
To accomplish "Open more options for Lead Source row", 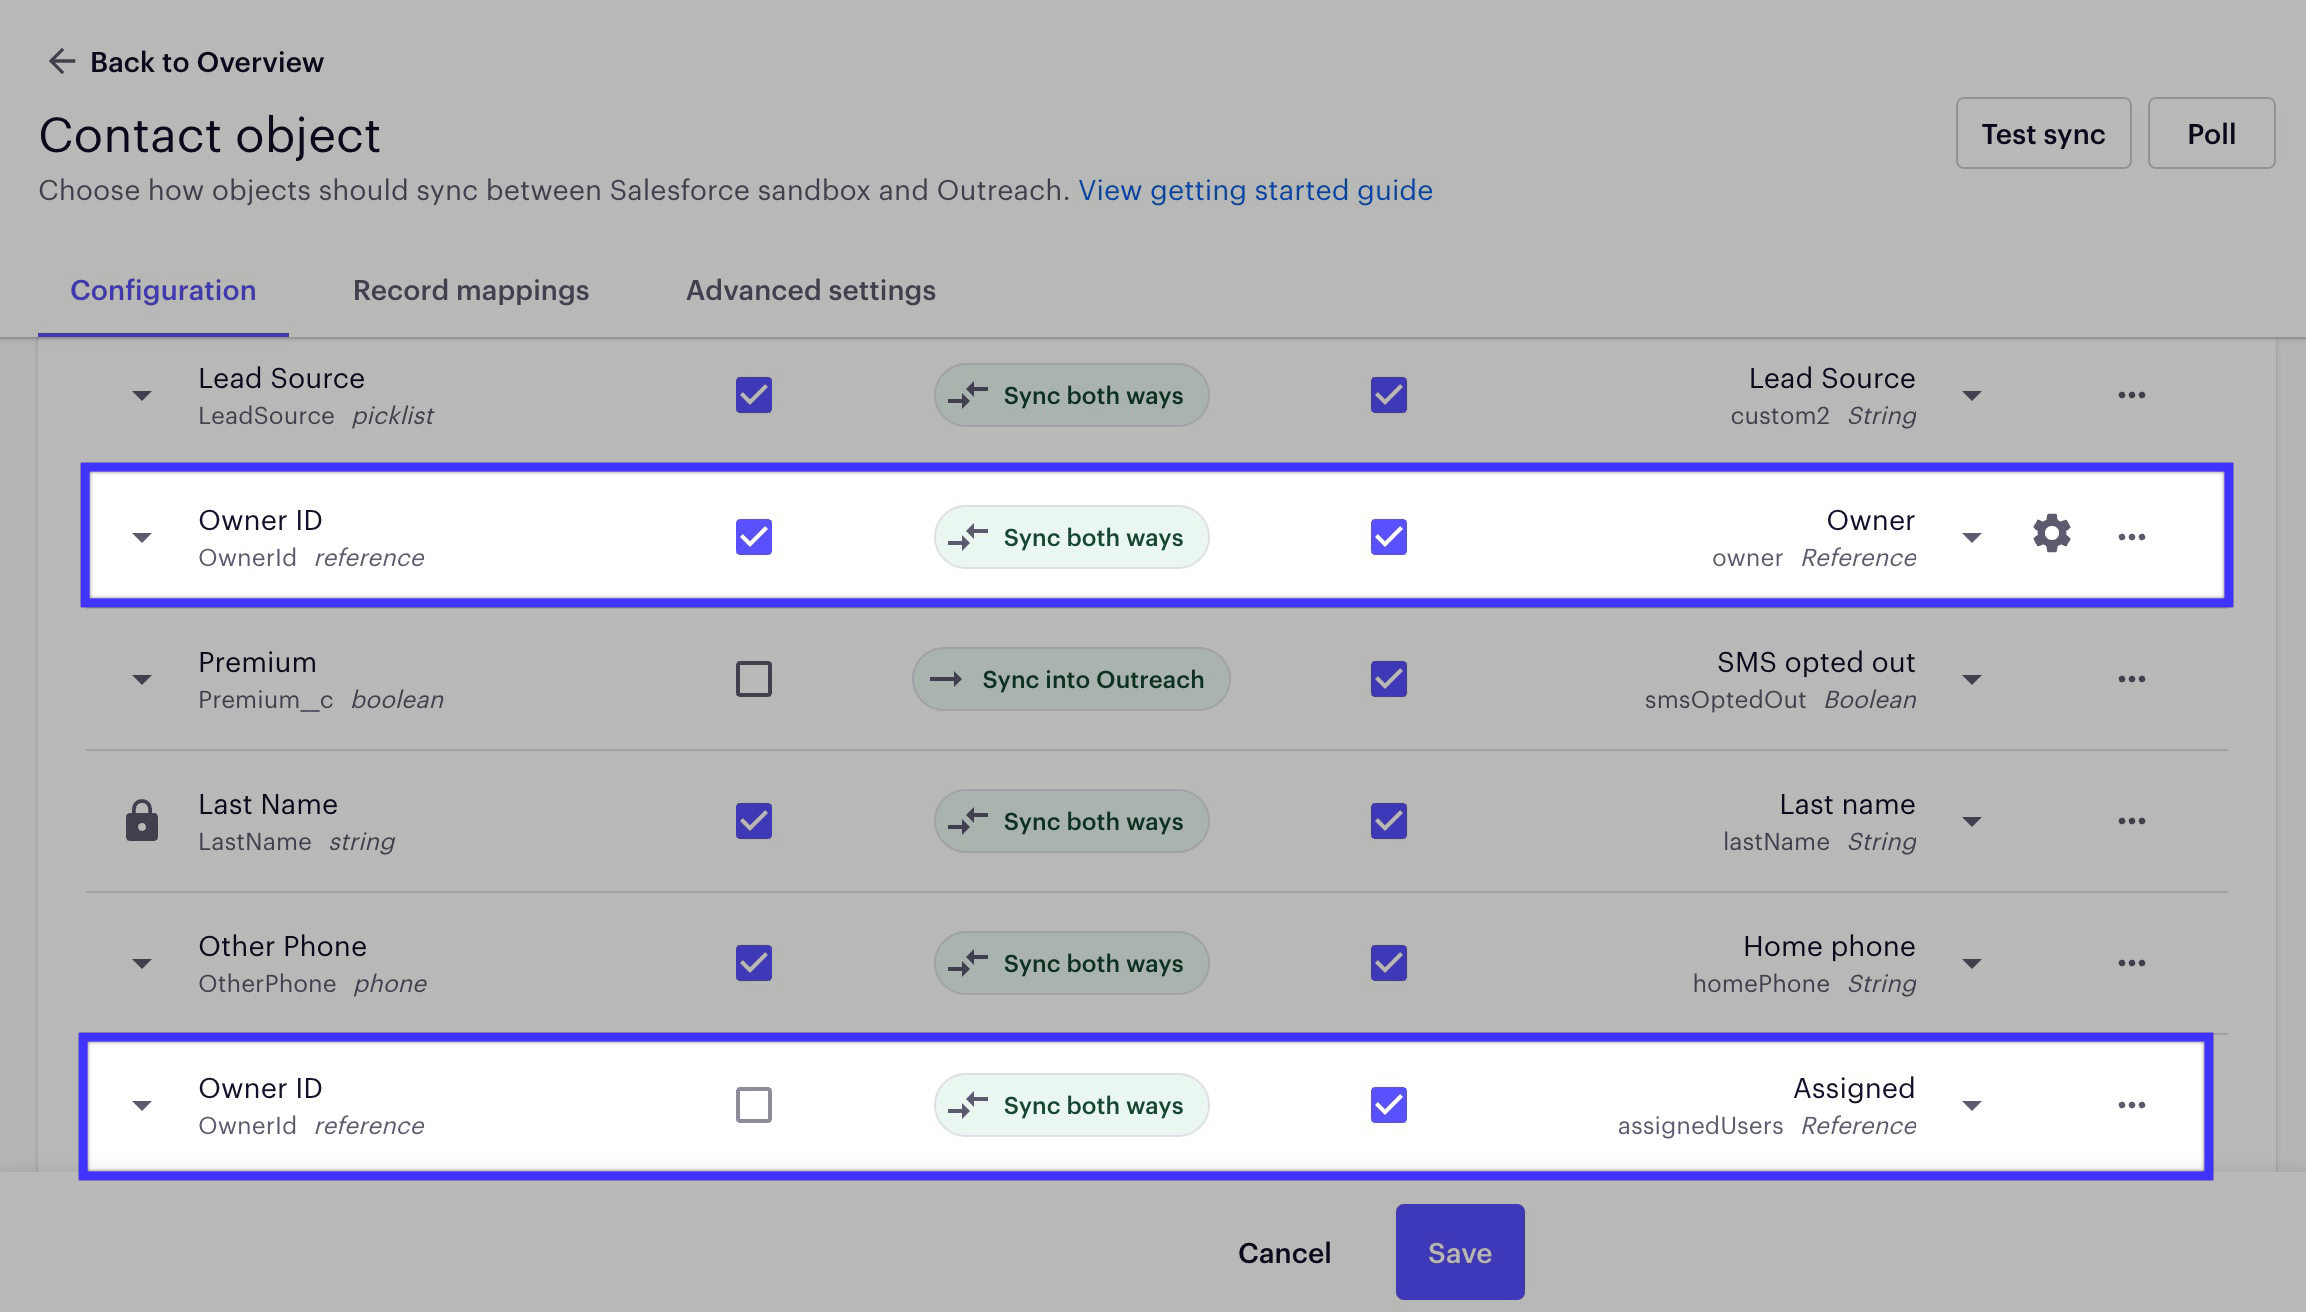I will (x=2131, y=395).
